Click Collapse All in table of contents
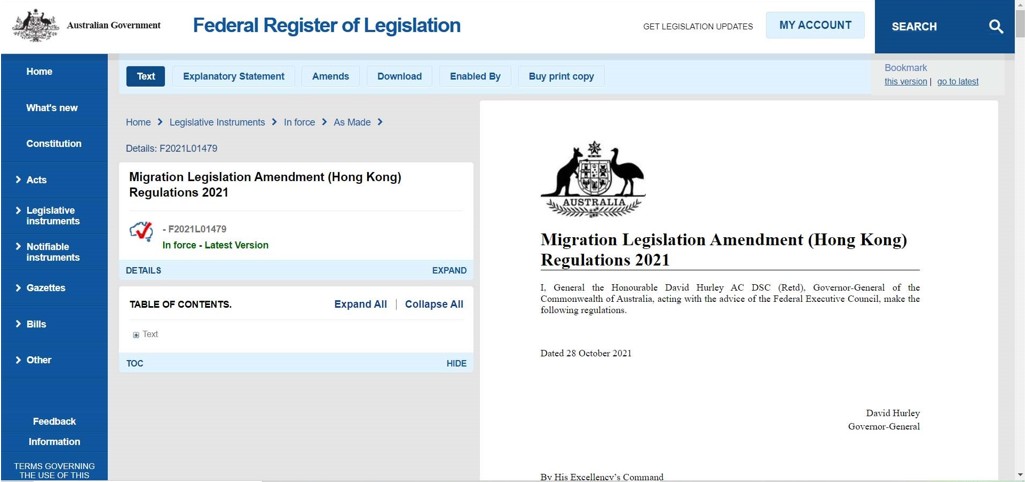1025x482 pixels. tap(434, 304)
